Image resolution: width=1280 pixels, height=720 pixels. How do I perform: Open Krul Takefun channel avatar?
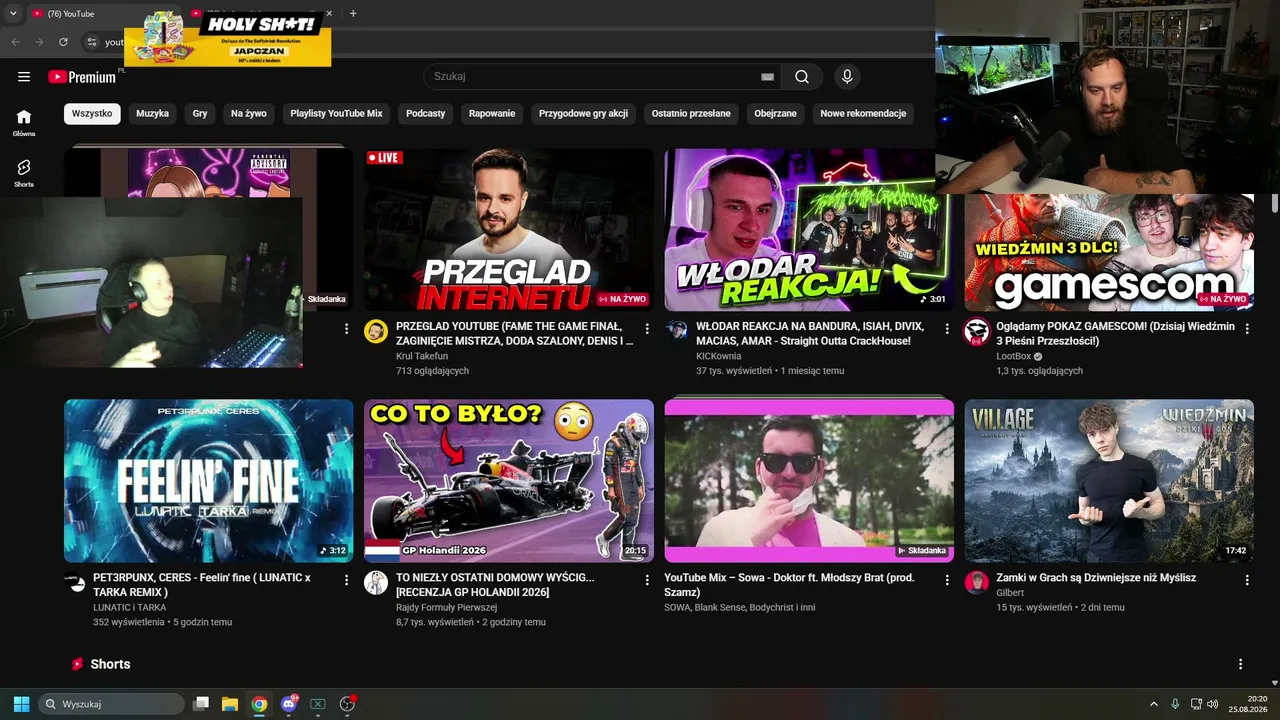click(376, 332)
